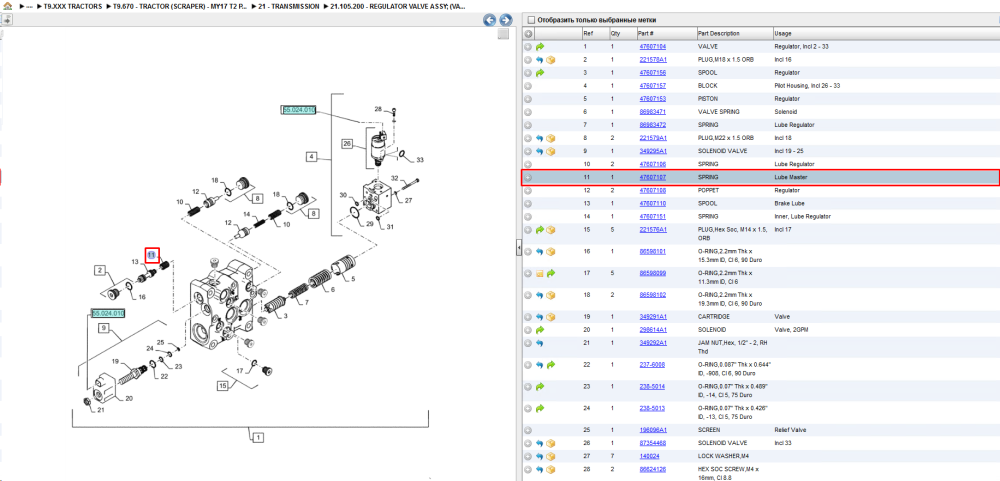Check 'Отобразить только выбранные метки' checkbox

point(531,20)
